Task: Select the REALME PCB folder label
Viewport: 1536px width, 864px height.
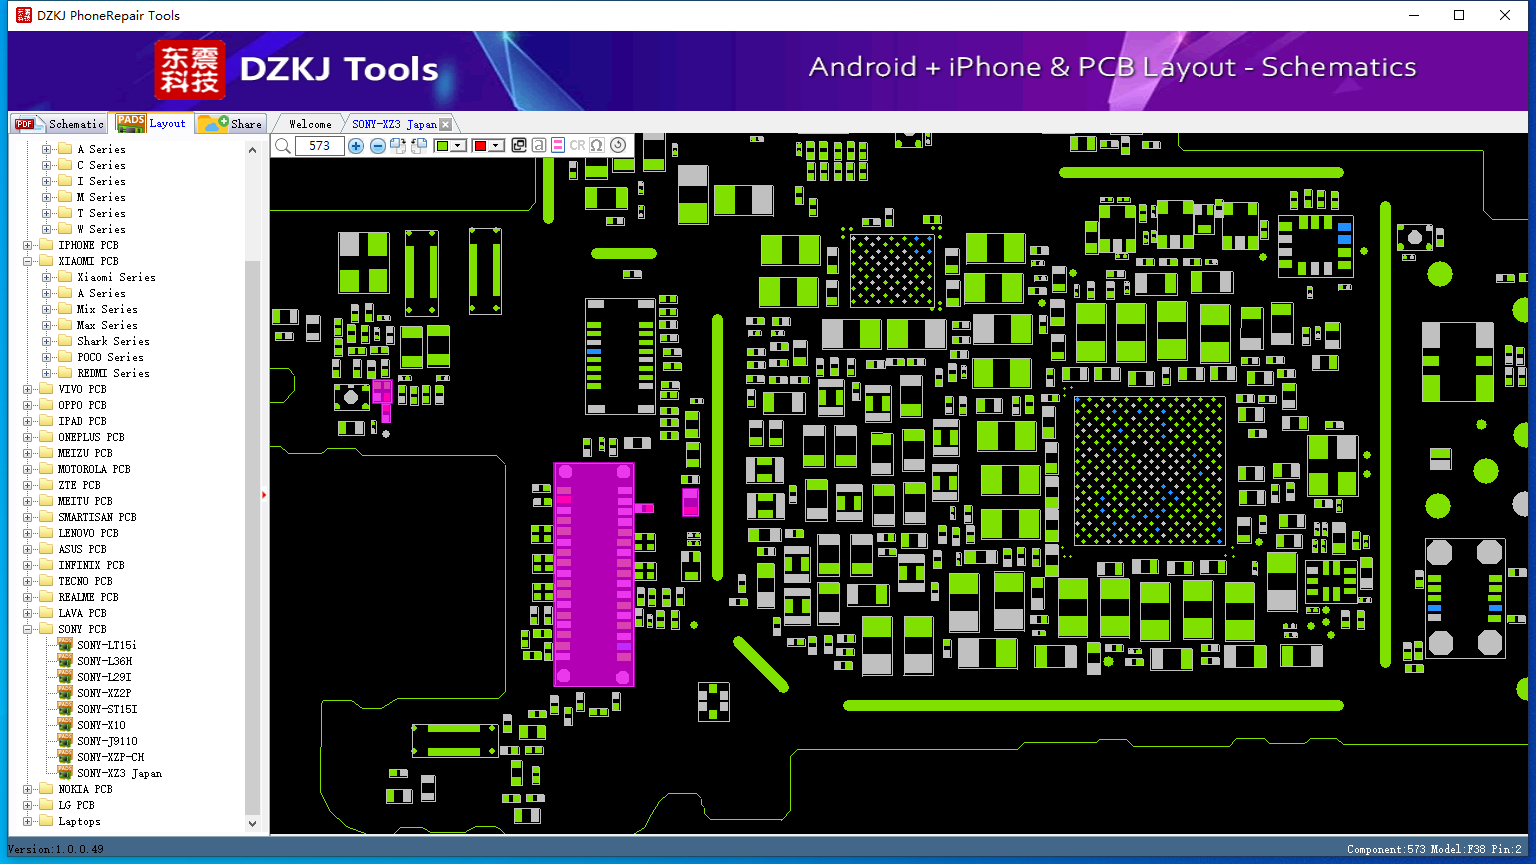Action: (88, 597)
